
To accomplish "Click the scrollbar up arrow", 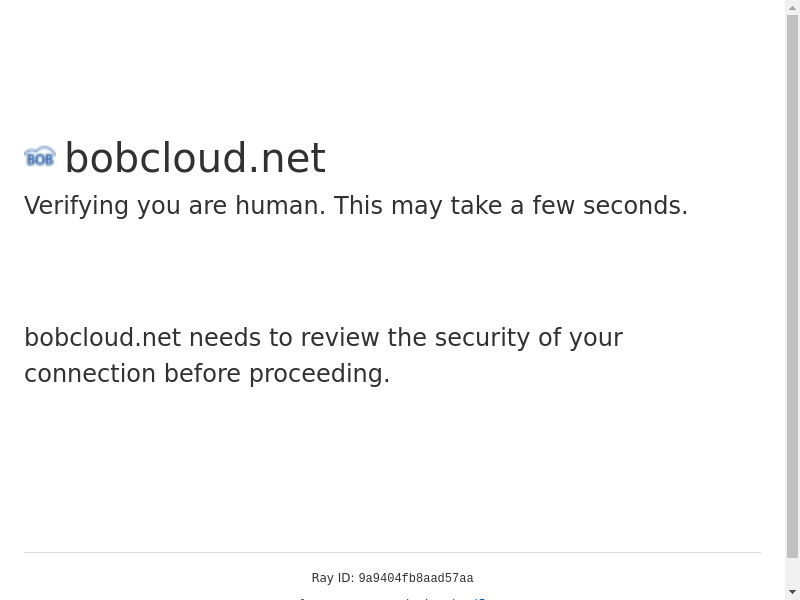I will click(793, 8).
